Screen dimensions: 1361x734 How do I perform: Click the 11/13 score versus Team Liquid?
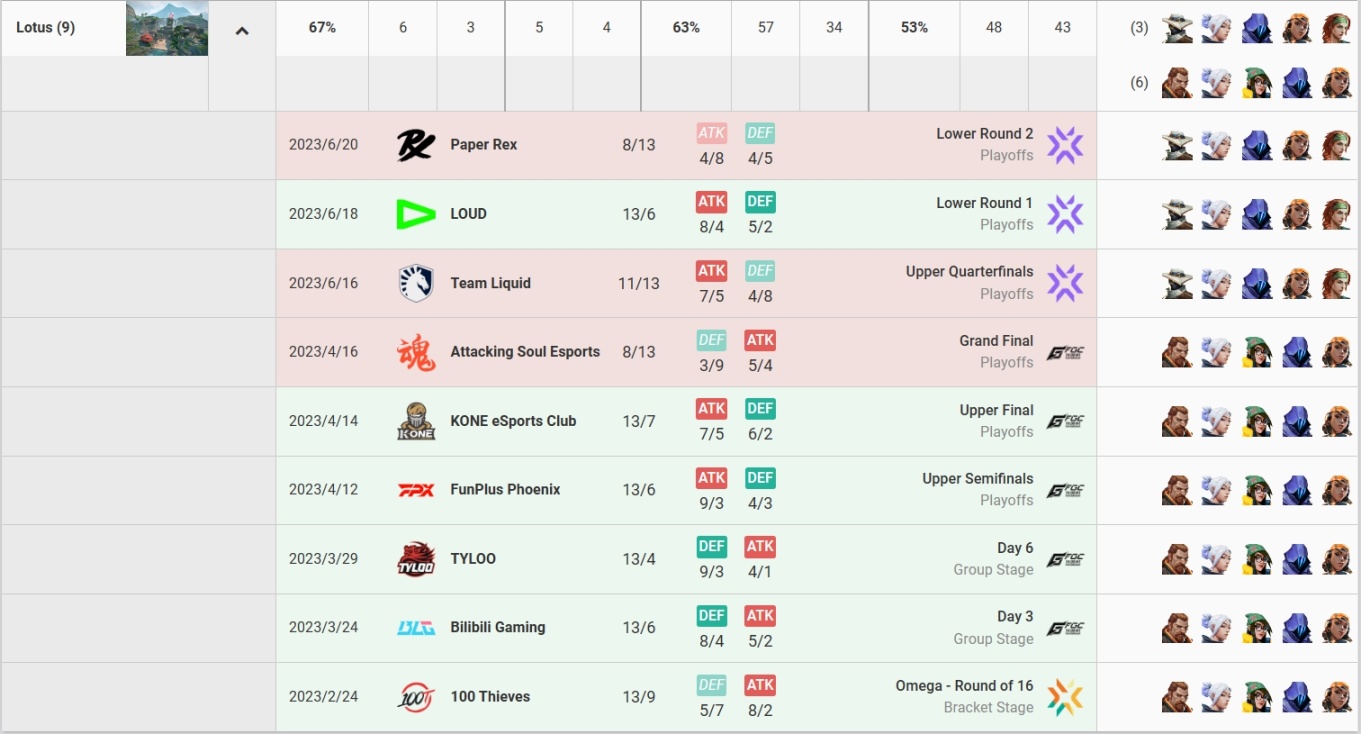[639, 283]
